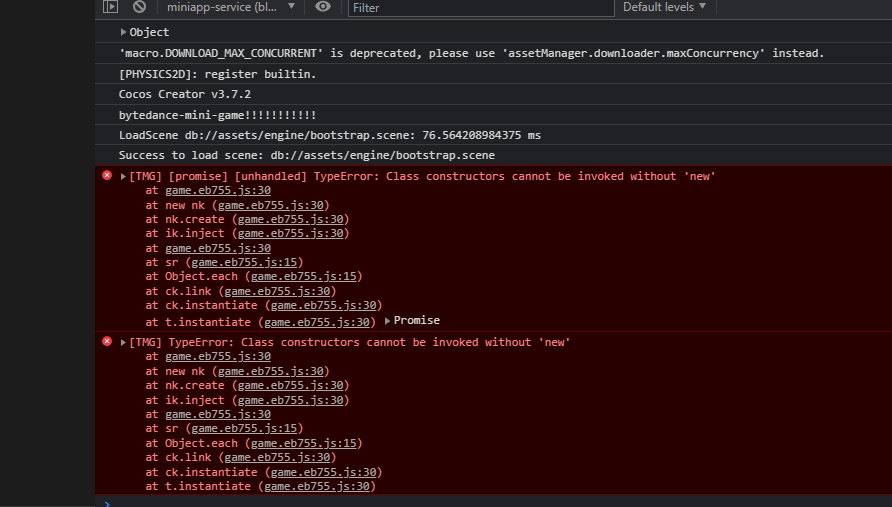
Task: Select the 'Cocos Creator v3.7.2' log line
Action: pyautogui.click(x=185, y=94)
